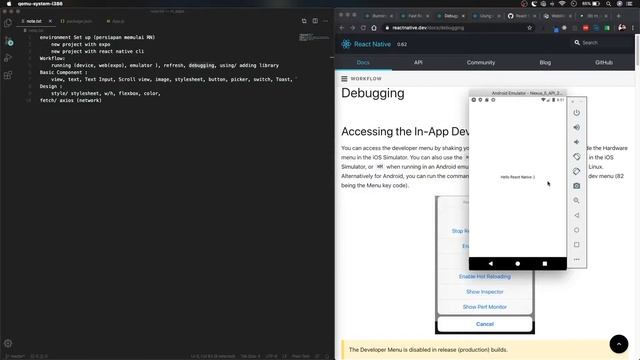Click the "Hello React Native :)" emulator text
This screenshot has height=360, width=640.
(518, 177)
